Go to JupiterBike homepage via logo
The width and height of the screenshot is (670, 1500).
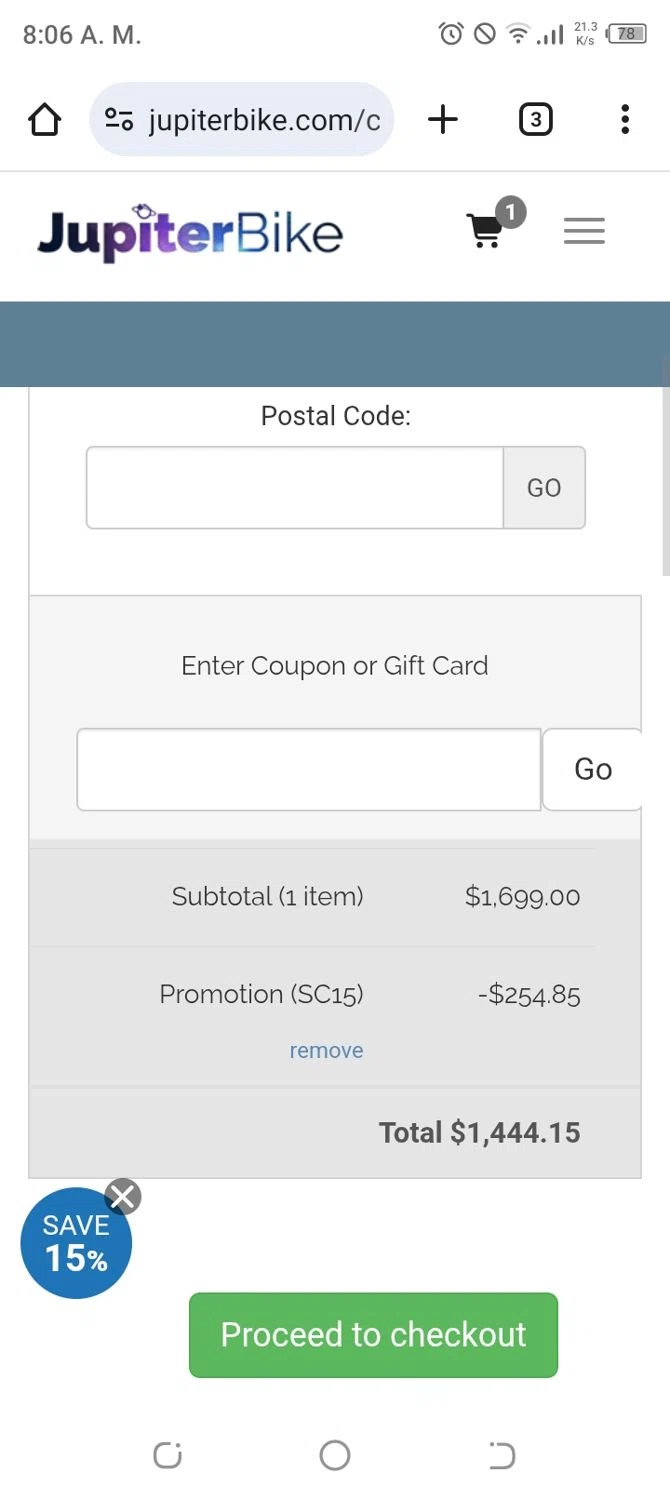pos(190,233)
